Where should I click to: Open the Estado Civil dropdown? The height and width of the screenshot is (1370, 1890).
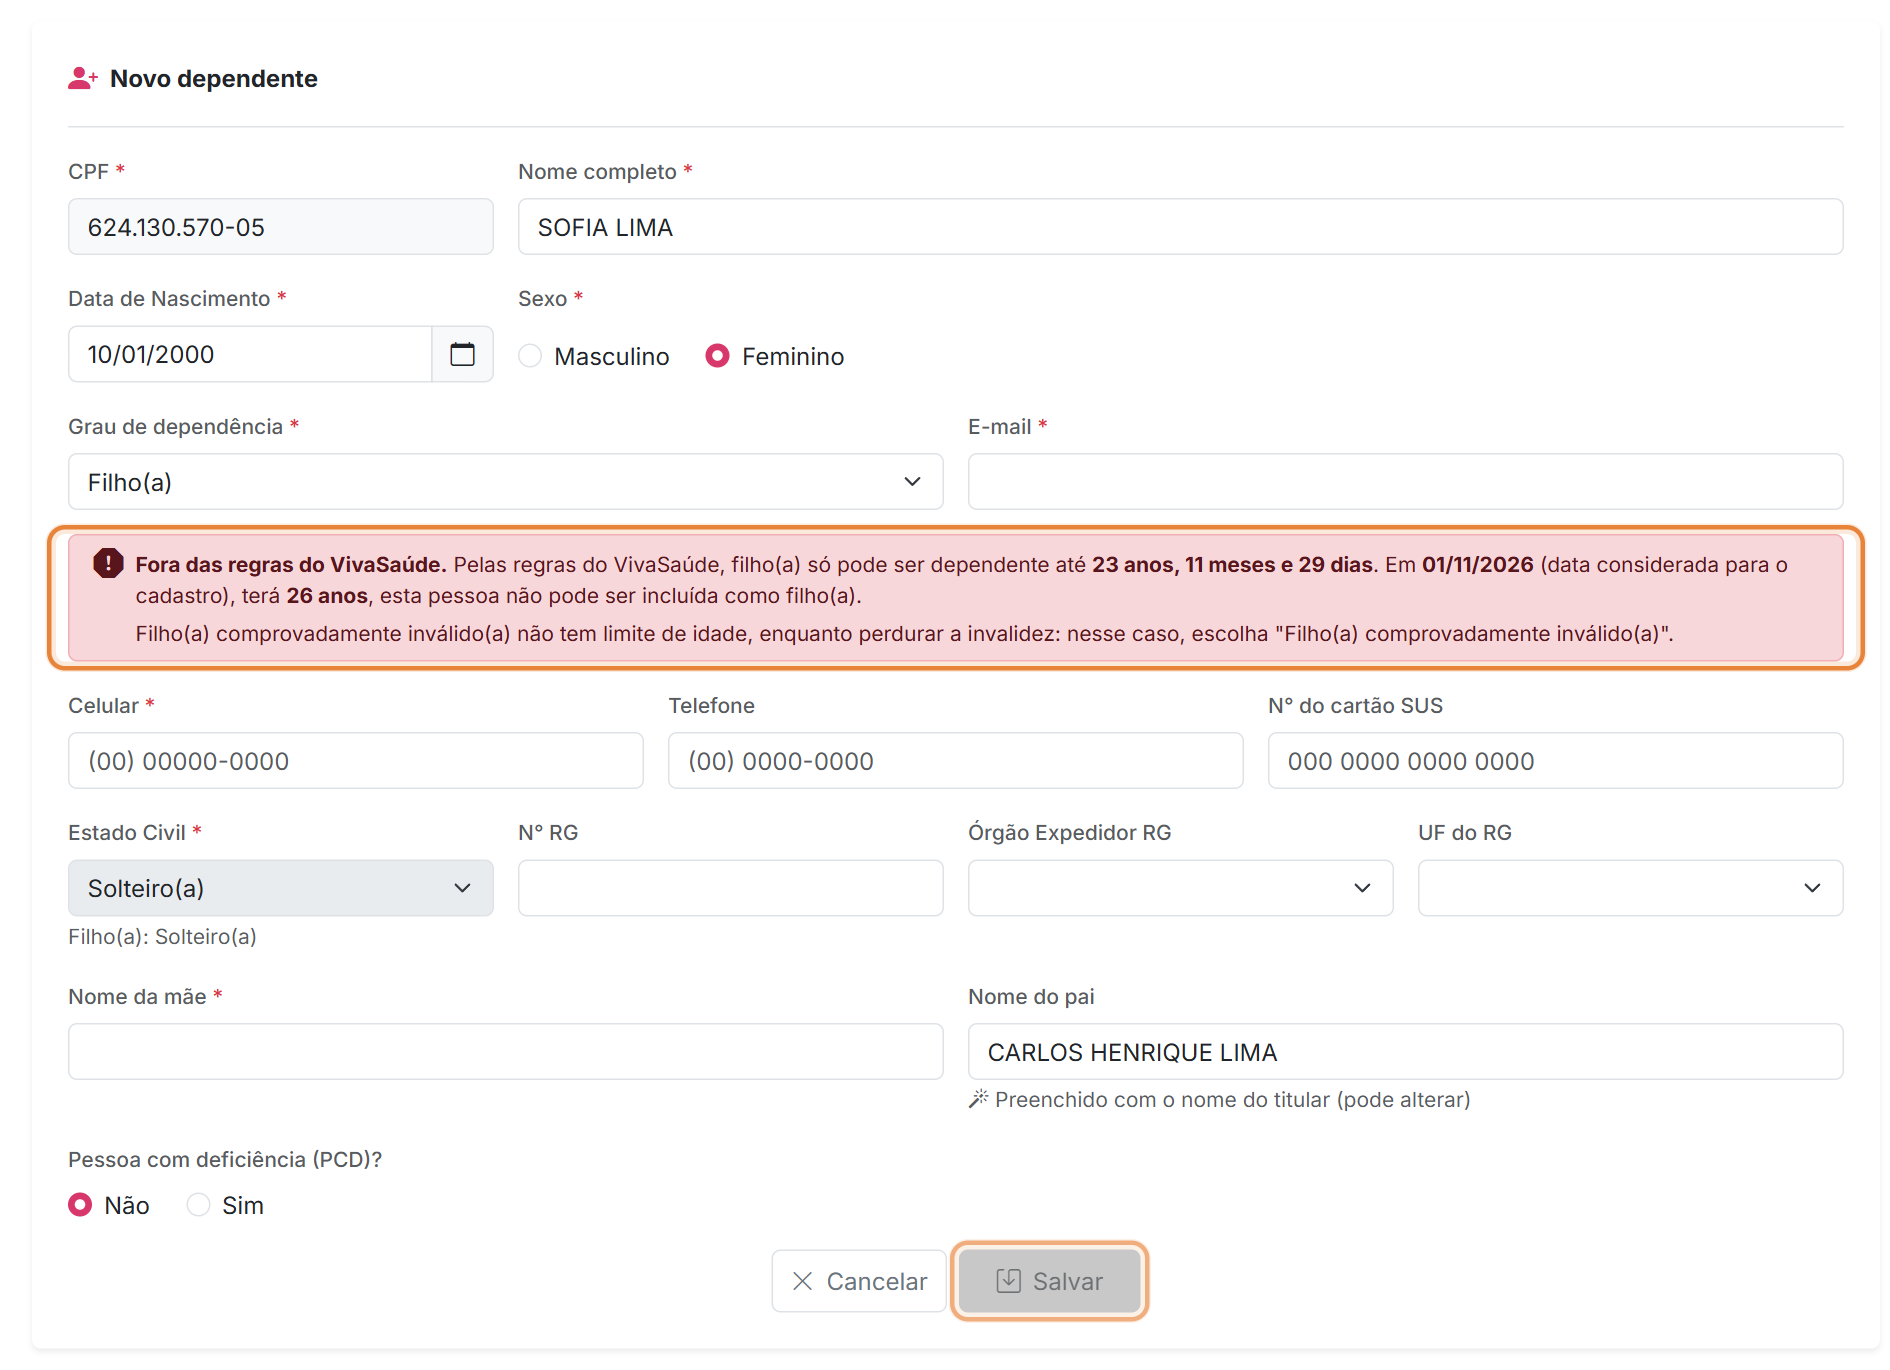pyautogui.click(x=280, y=888)
